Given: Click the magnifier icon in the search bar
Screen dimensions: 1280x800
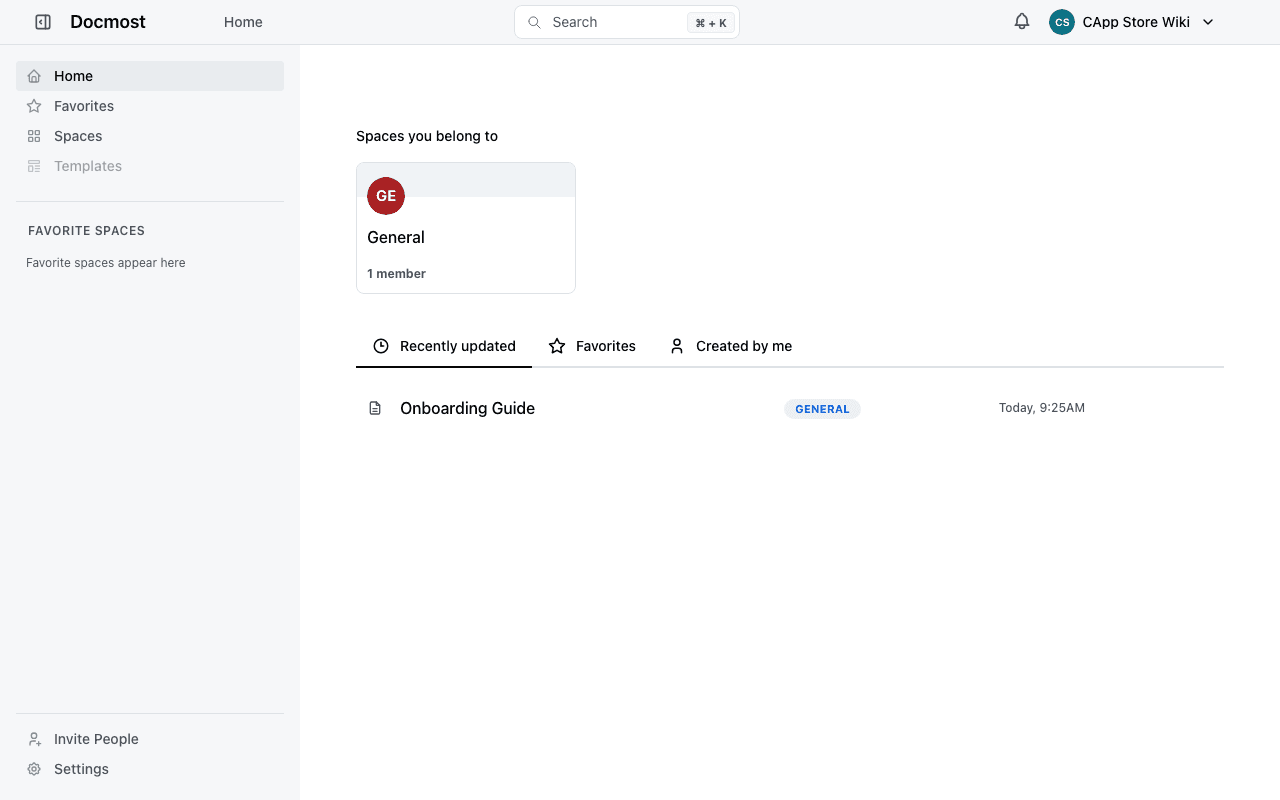Looking at the screenshot, I should tap(535, 22).
